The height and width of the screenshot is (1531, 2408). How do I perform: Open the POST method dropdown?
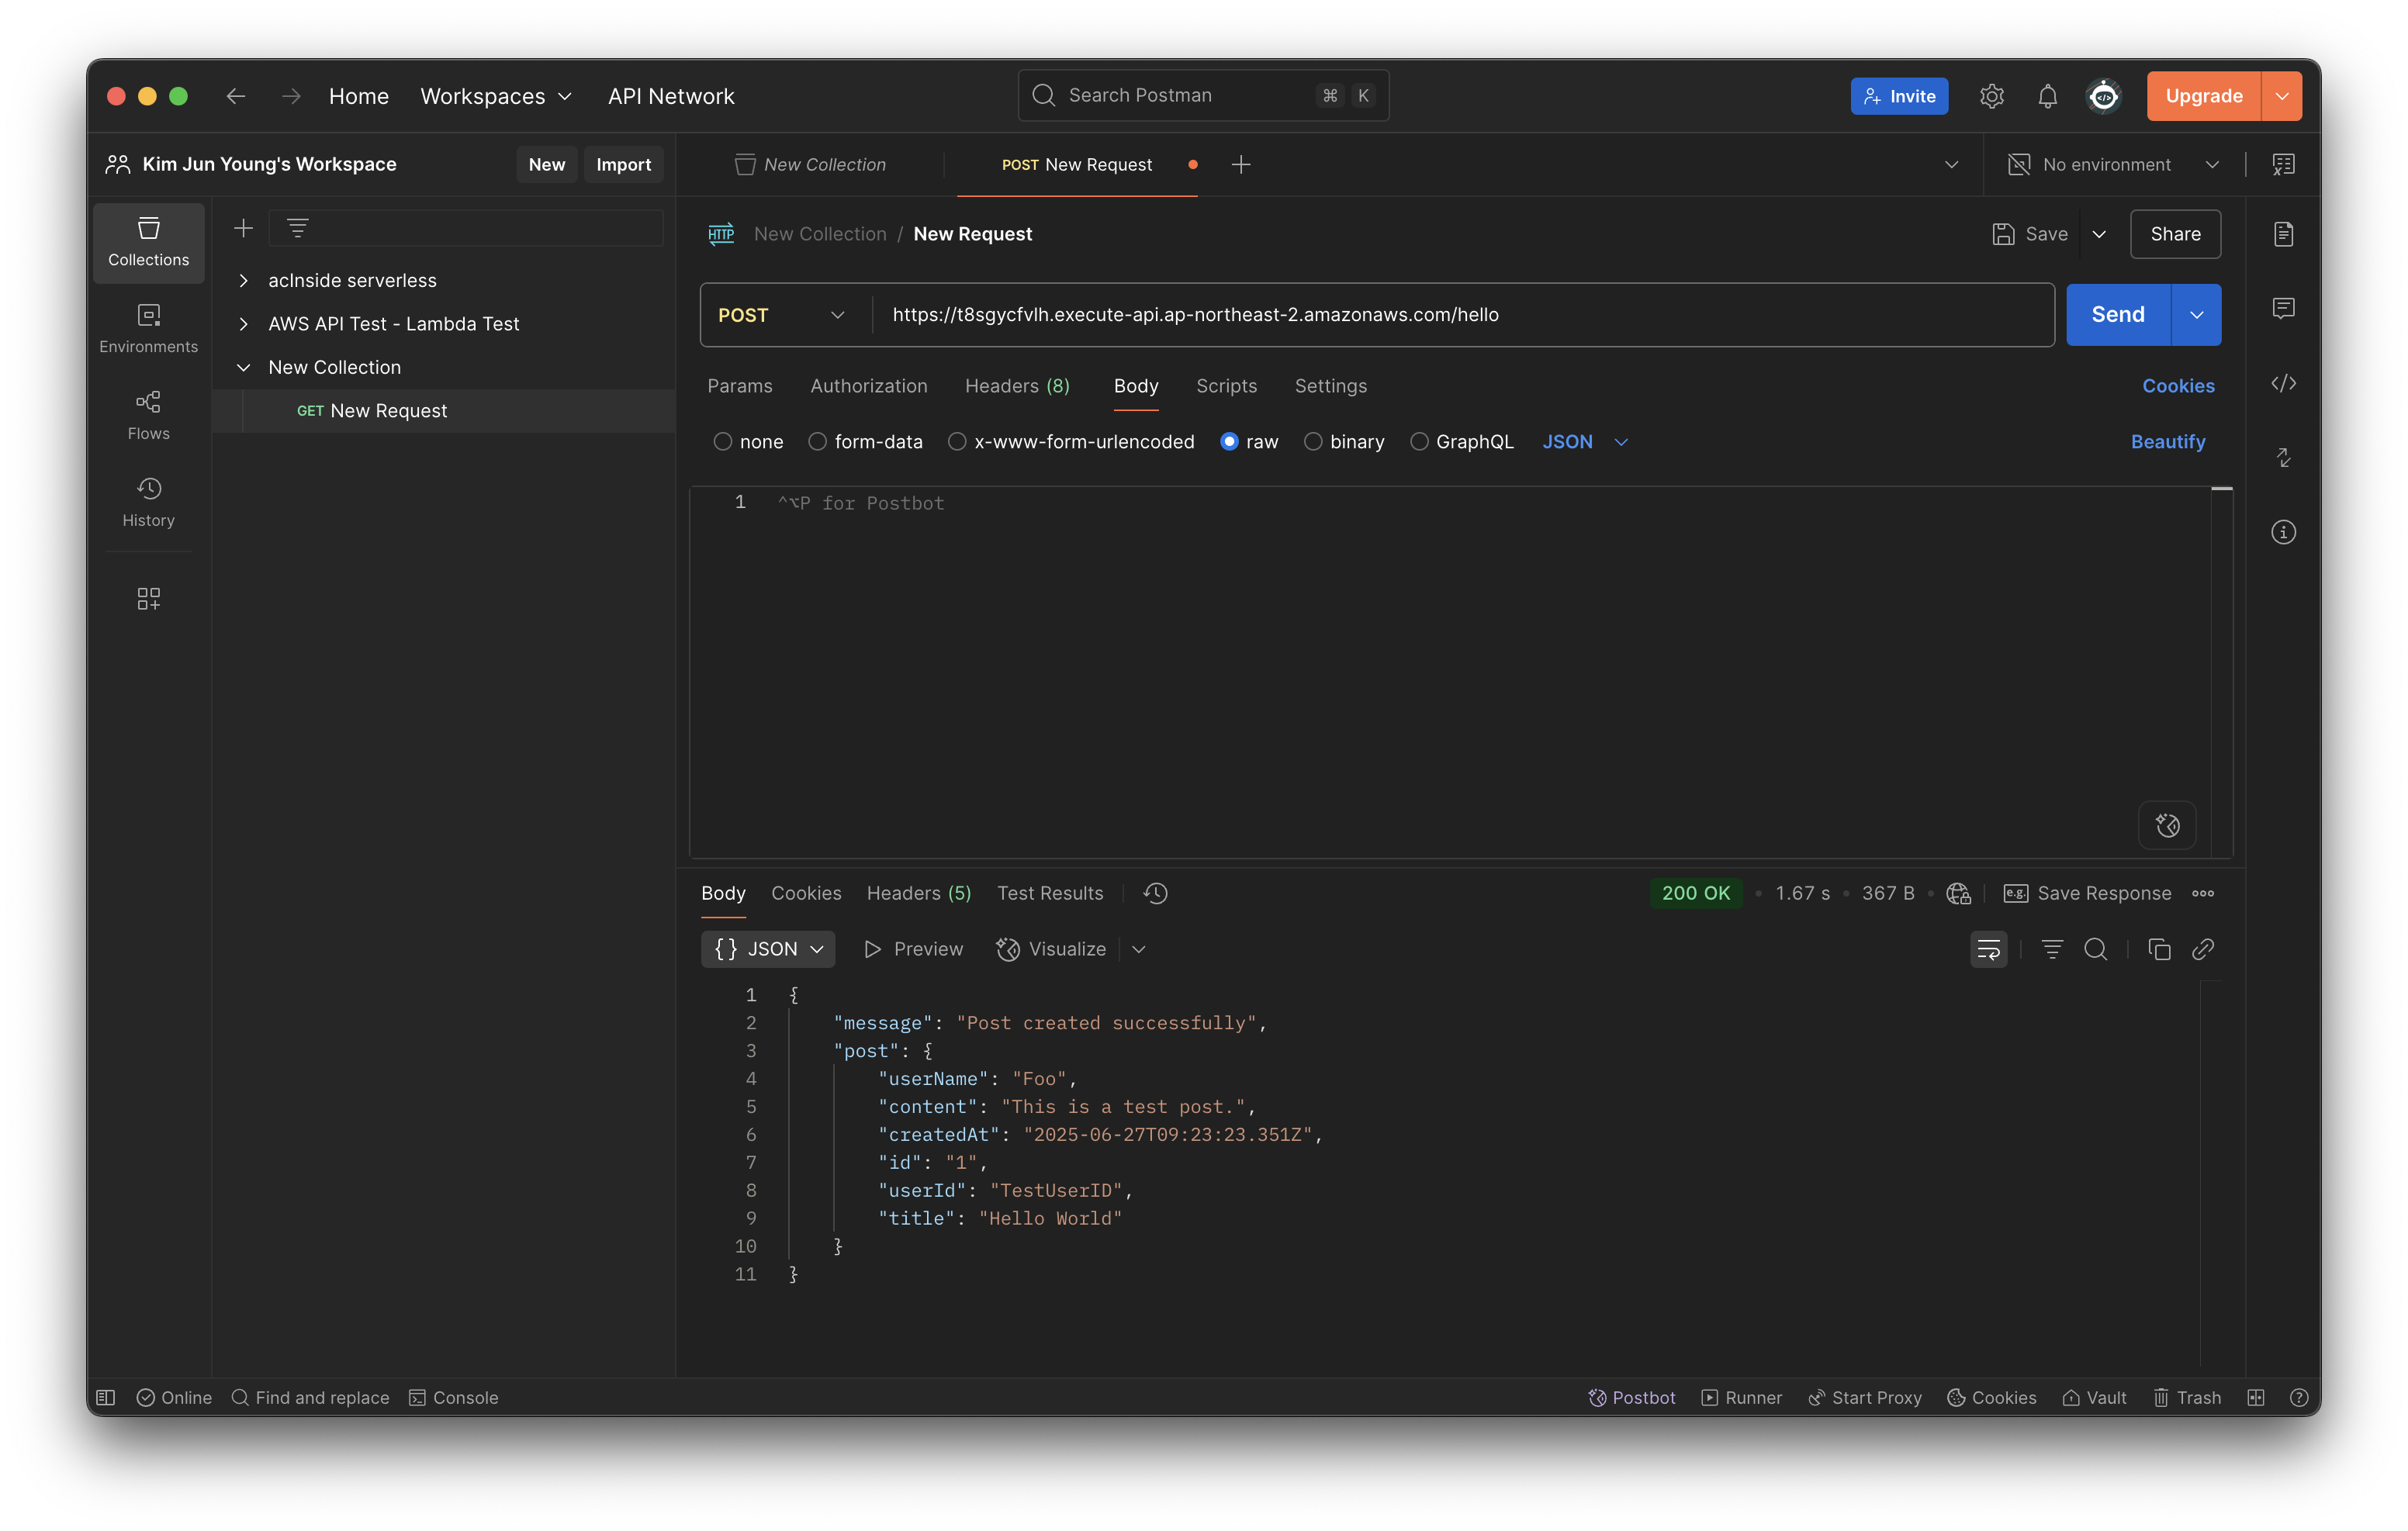coord(783,315)
